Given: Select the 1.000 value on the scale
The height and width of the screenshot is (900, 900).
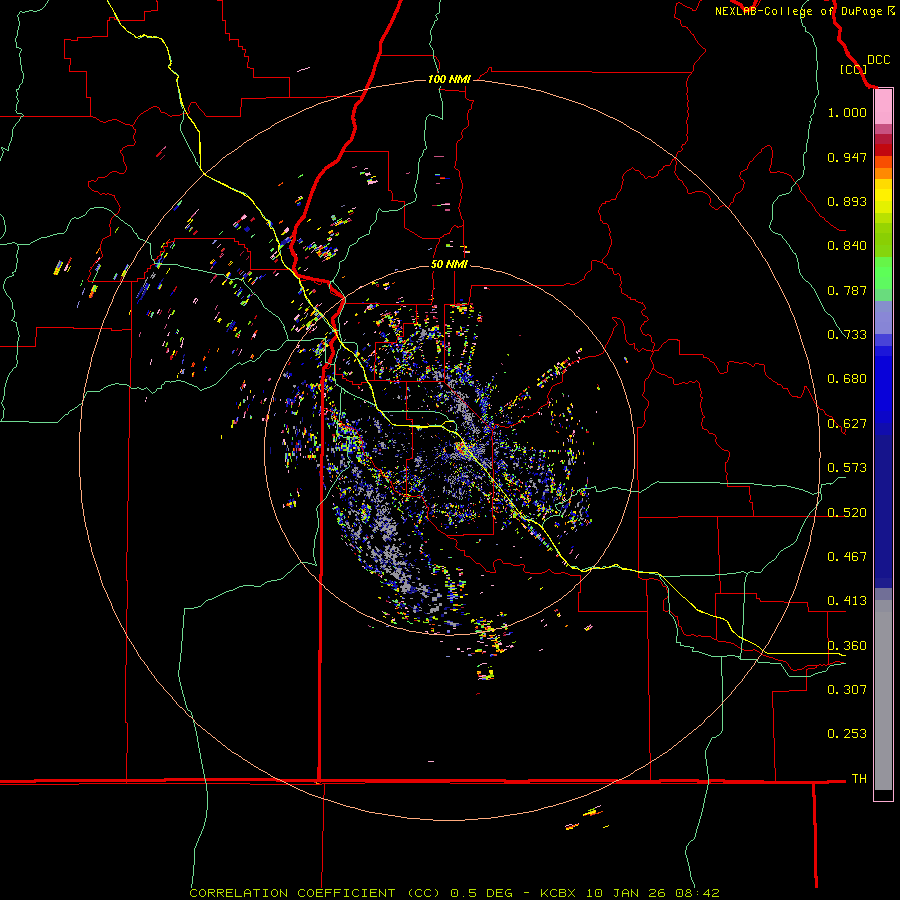Looking at the screenshot, I should [847, 112].
